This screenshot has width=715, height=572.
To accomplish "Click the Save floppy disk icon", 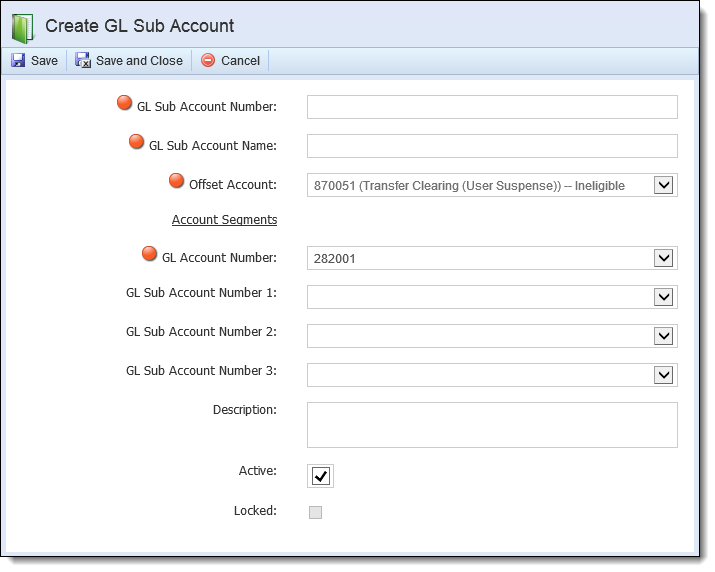I will pos(18,61).
